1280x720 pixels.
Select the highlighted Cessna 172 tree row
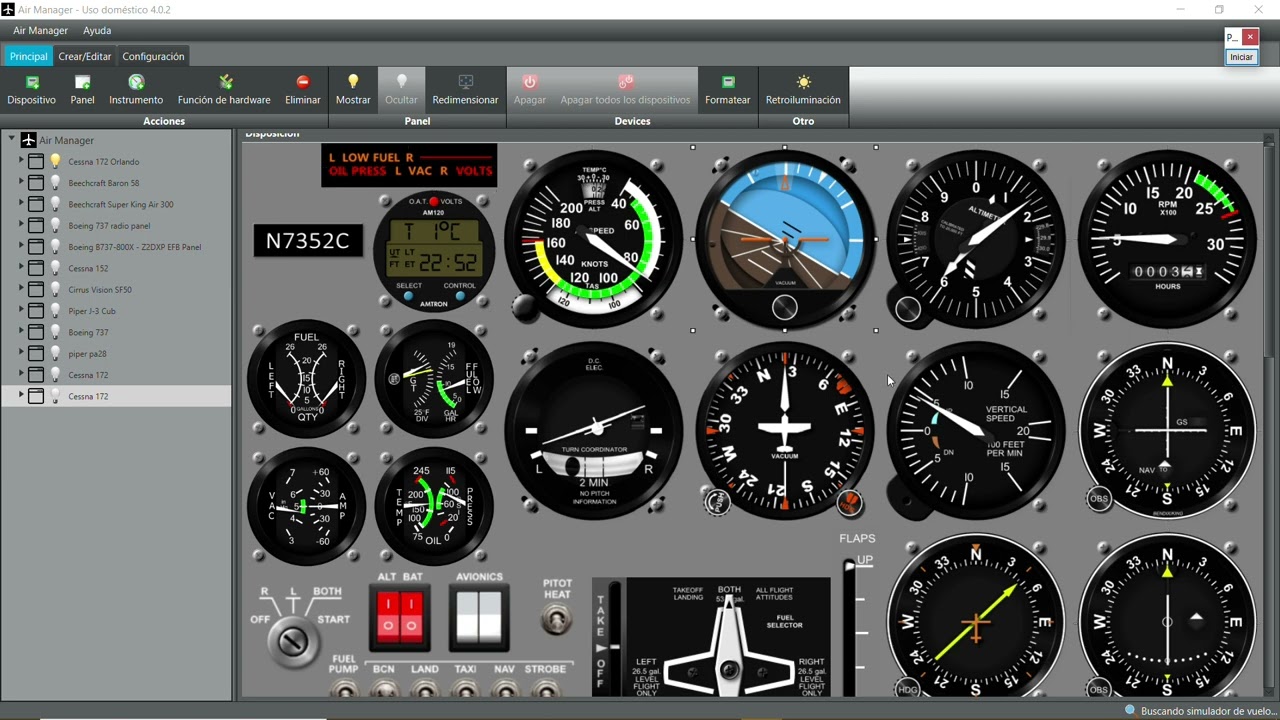[116, 396]
